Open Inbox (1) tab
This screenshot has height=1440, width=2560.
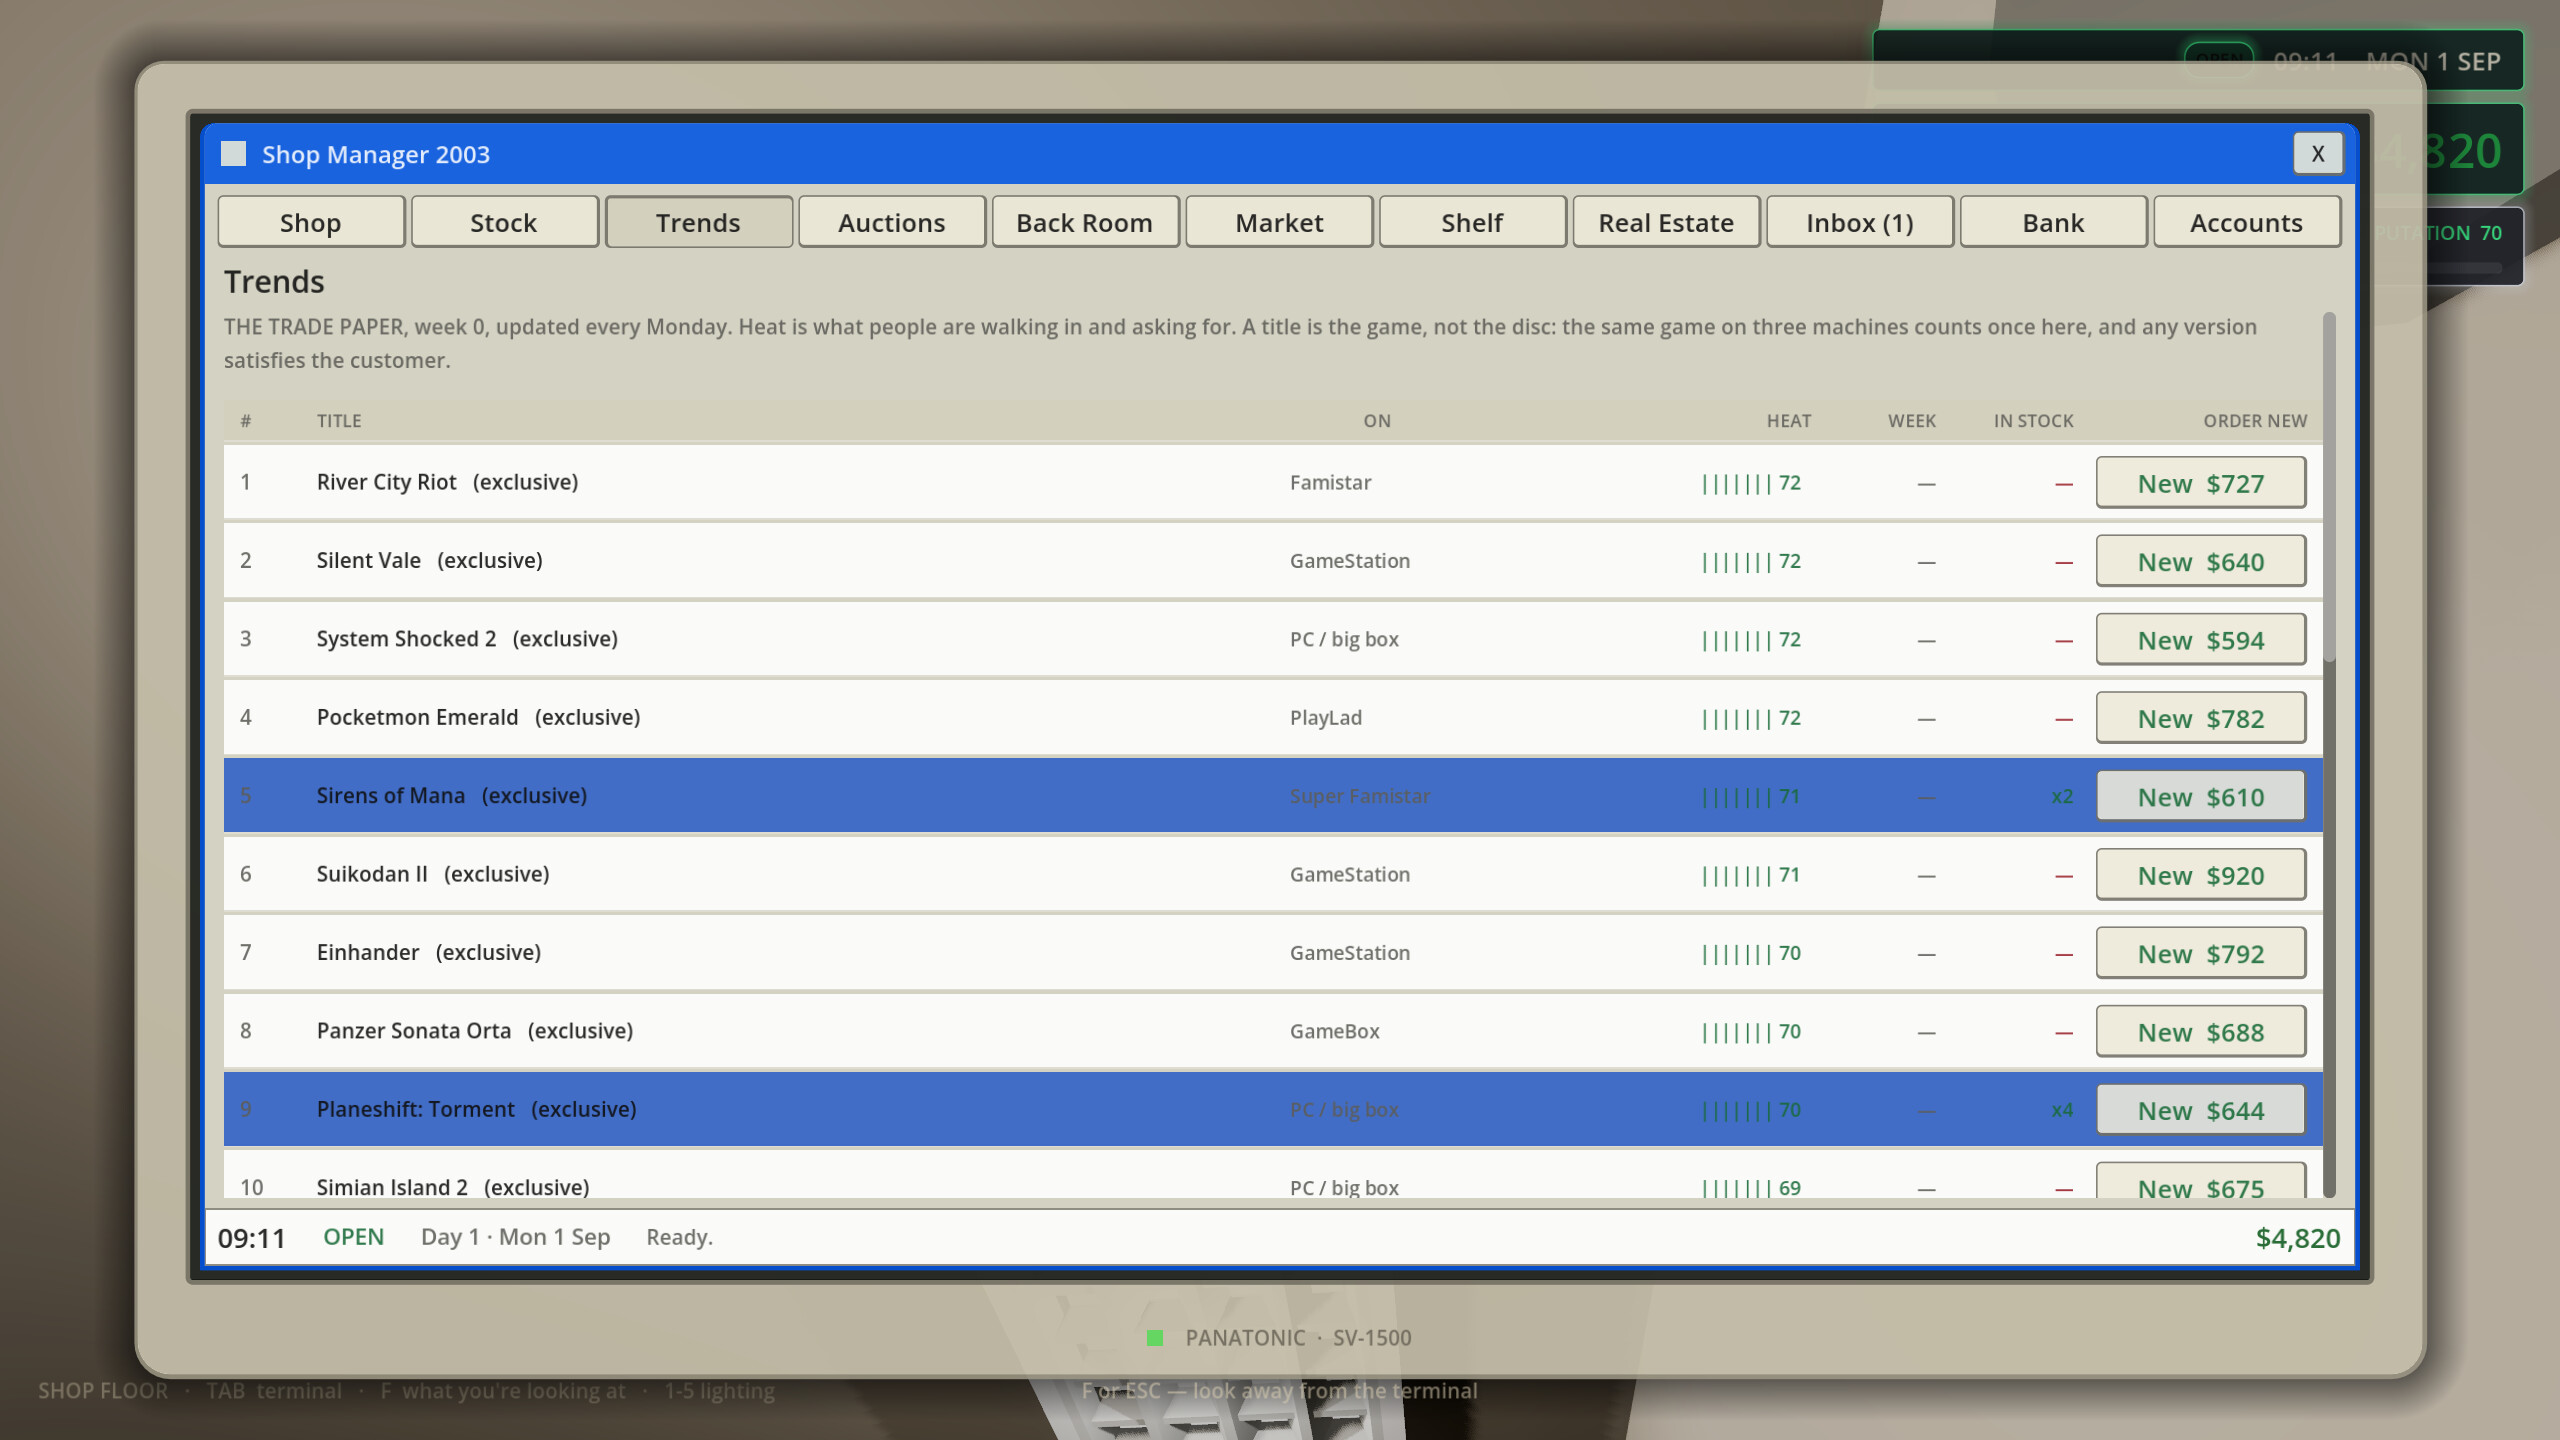click(x=1859, y=222)
